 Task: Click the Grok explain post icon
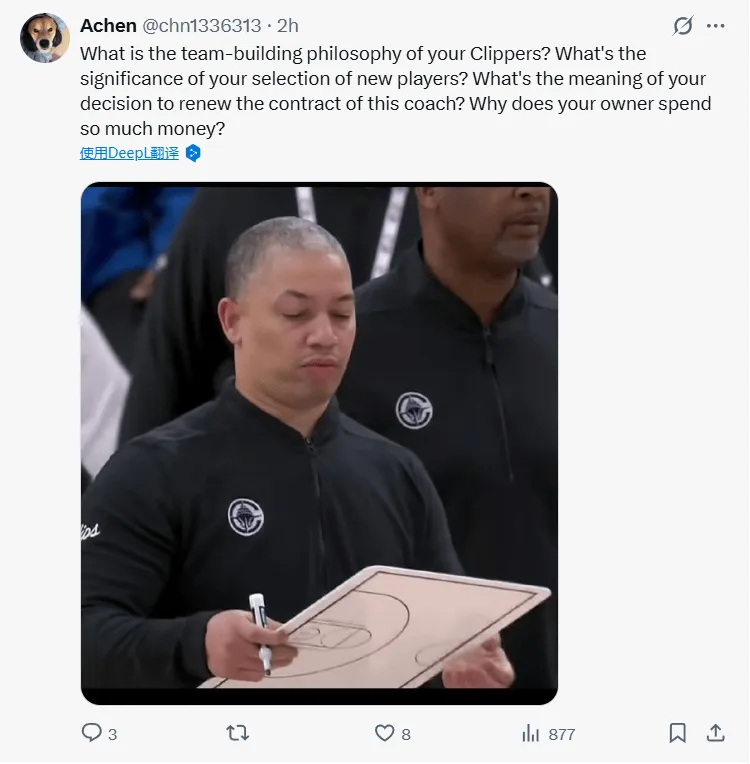[683, 26]
